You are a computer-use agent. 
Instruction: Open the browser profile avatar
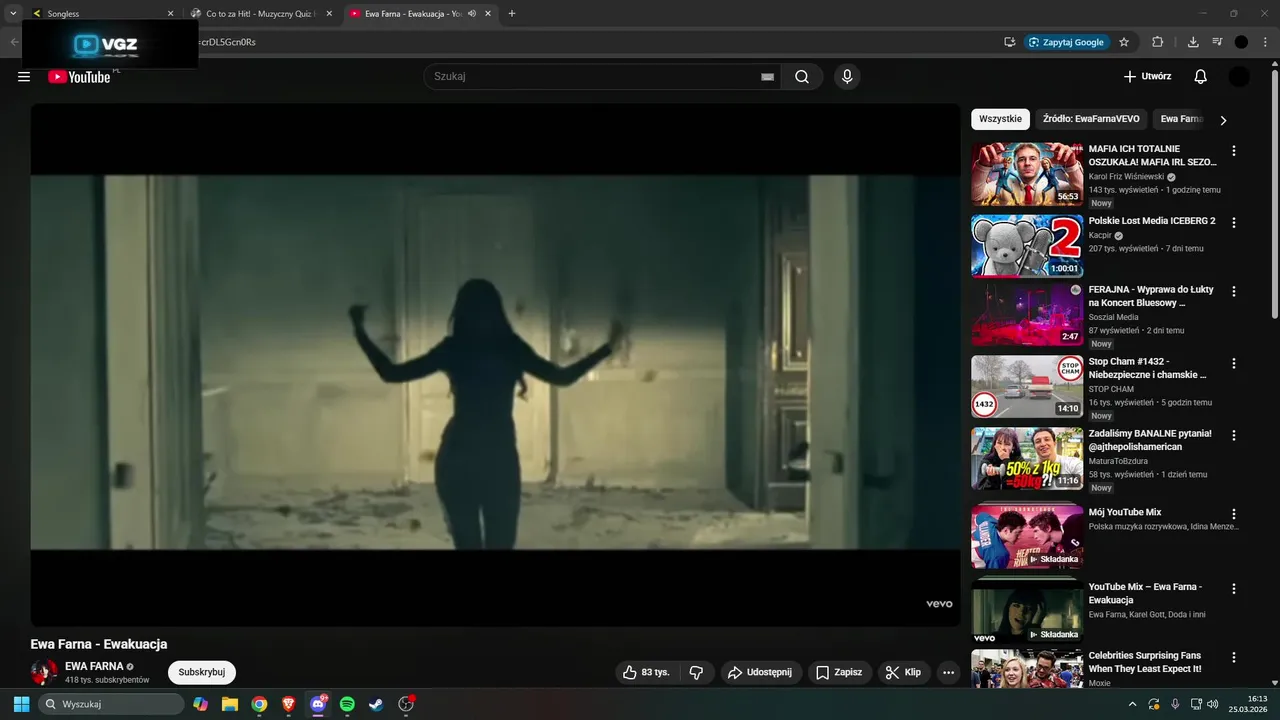[x=1241, y=42]
